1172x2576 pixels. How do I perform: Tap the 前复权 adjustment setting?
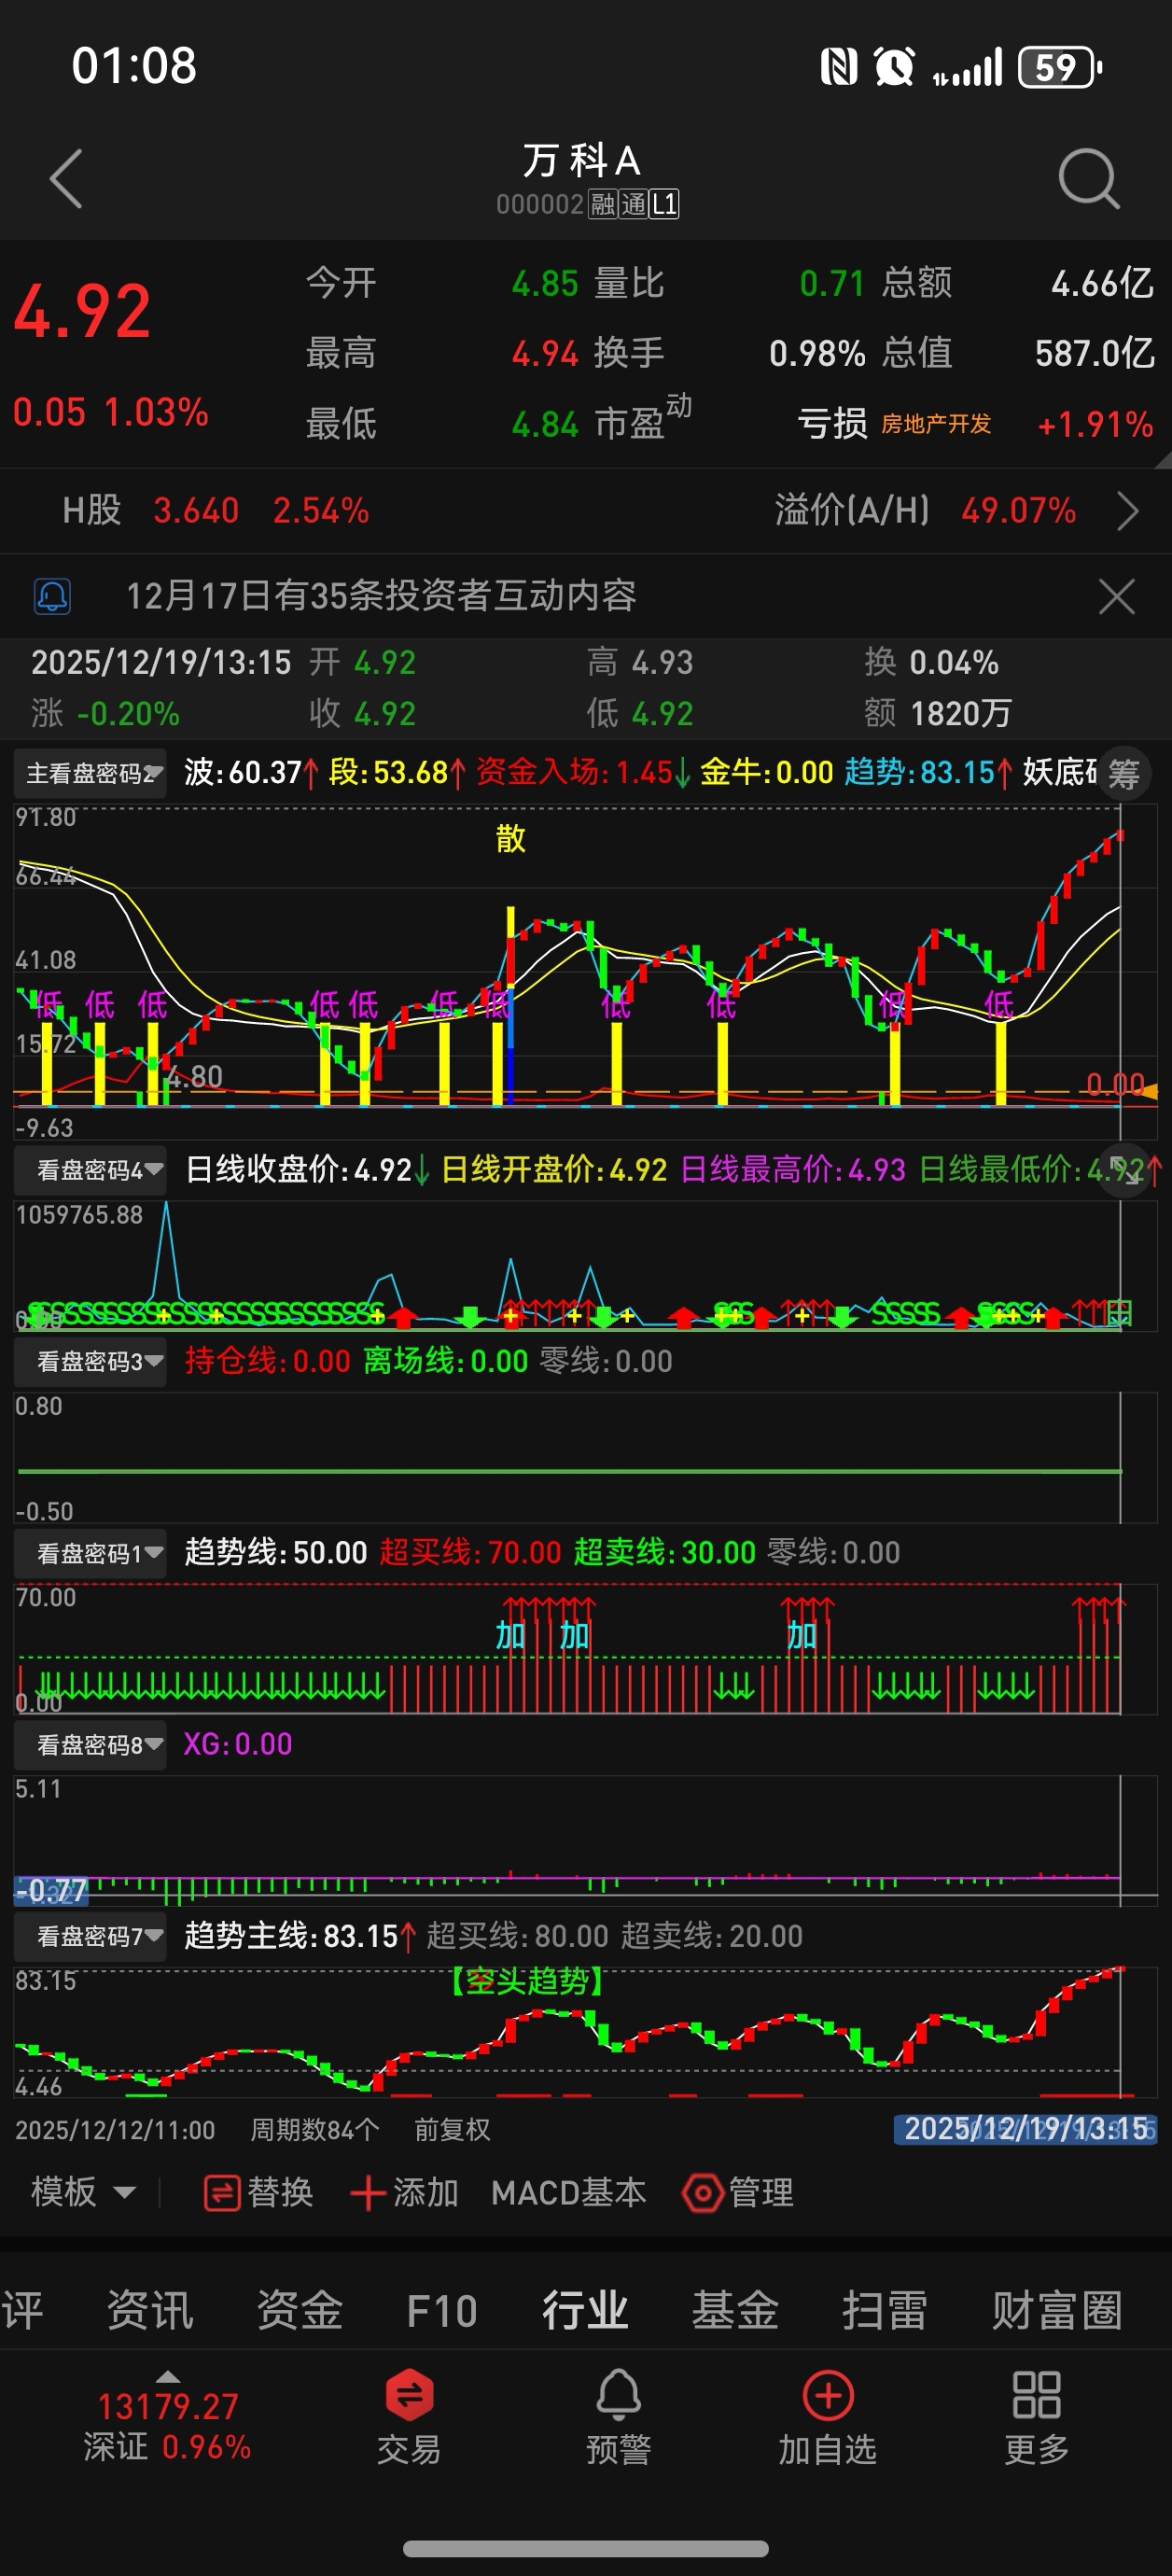453,2129
